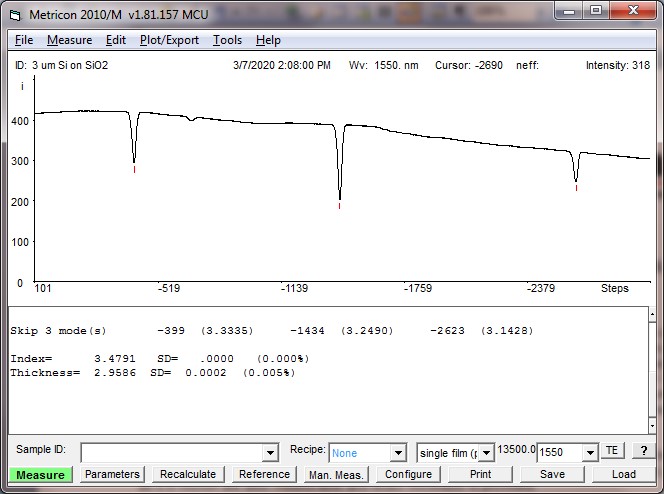The height and width of the screenshot is (494, 664).
Task: Click the results pane scroll down arrow
Action: tap(652, 426)
